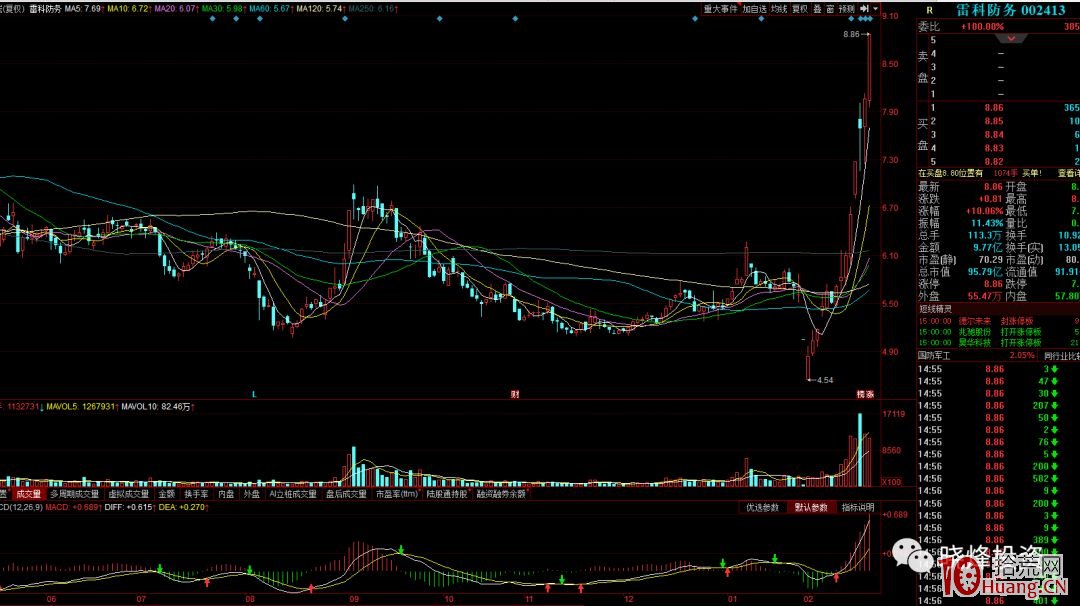Click 优选参数 optimized parameters button

click(x=762, y=508)
